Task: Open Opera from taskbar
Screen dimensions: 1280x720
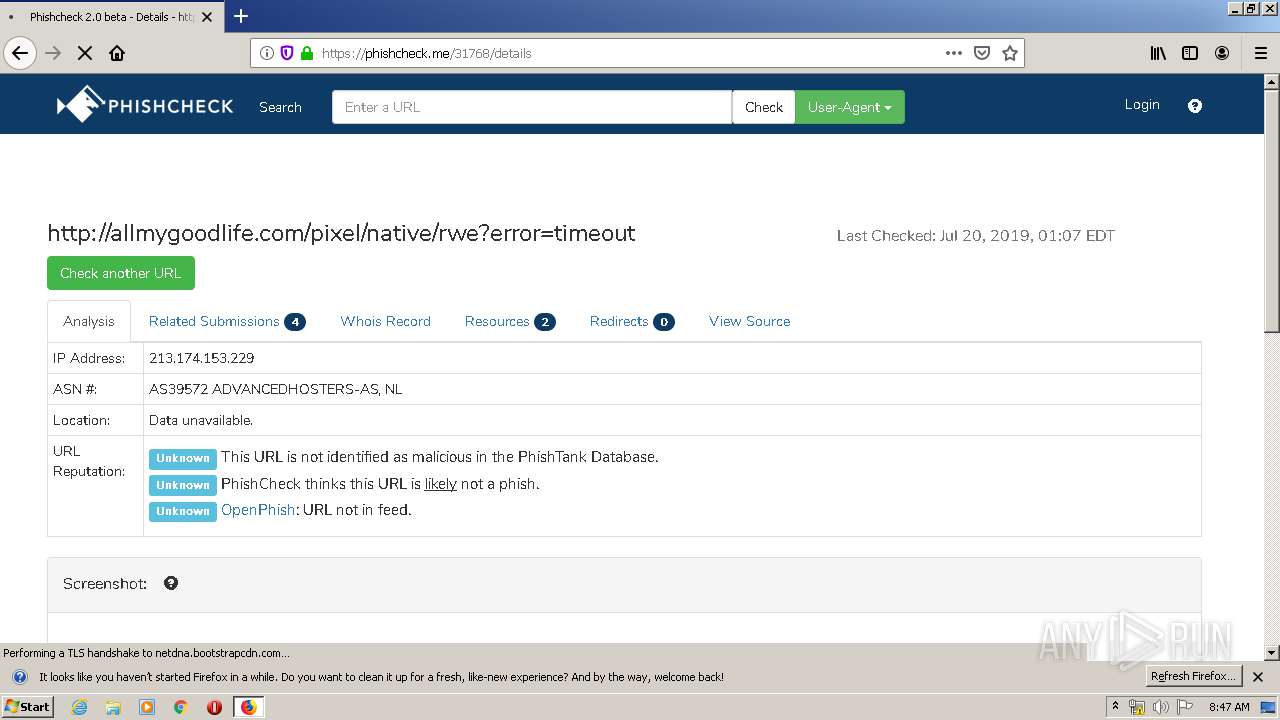Action: click(x=214, y=707)
